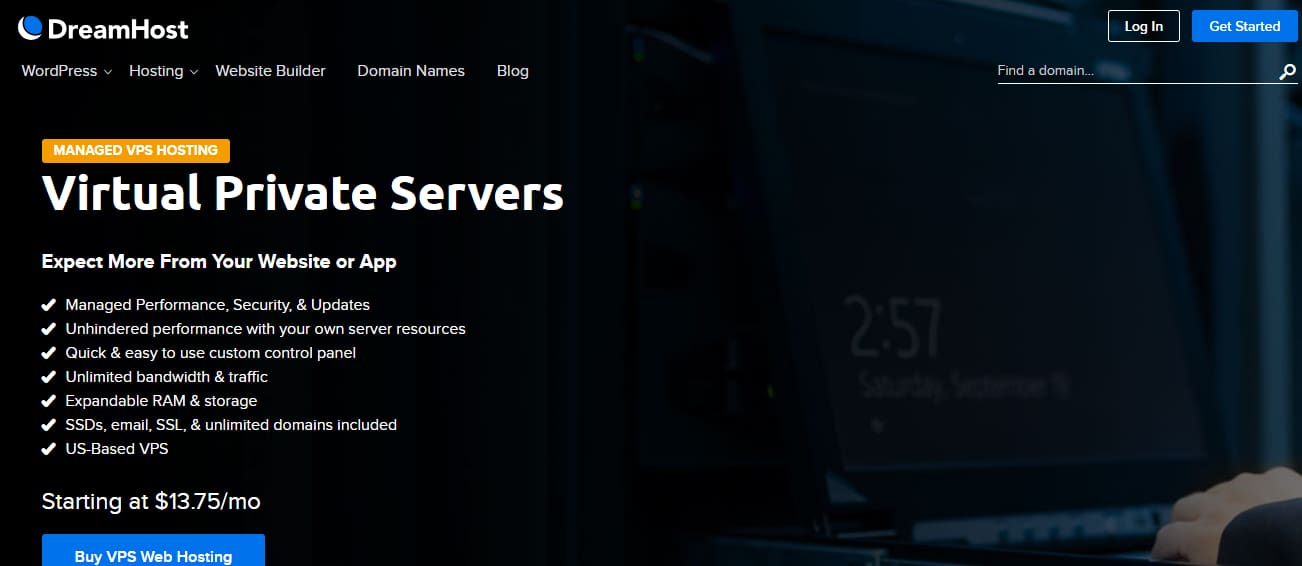Expand the Hosting menu chevron
The height and width of the screenshot is (566, 1302).
194,72
